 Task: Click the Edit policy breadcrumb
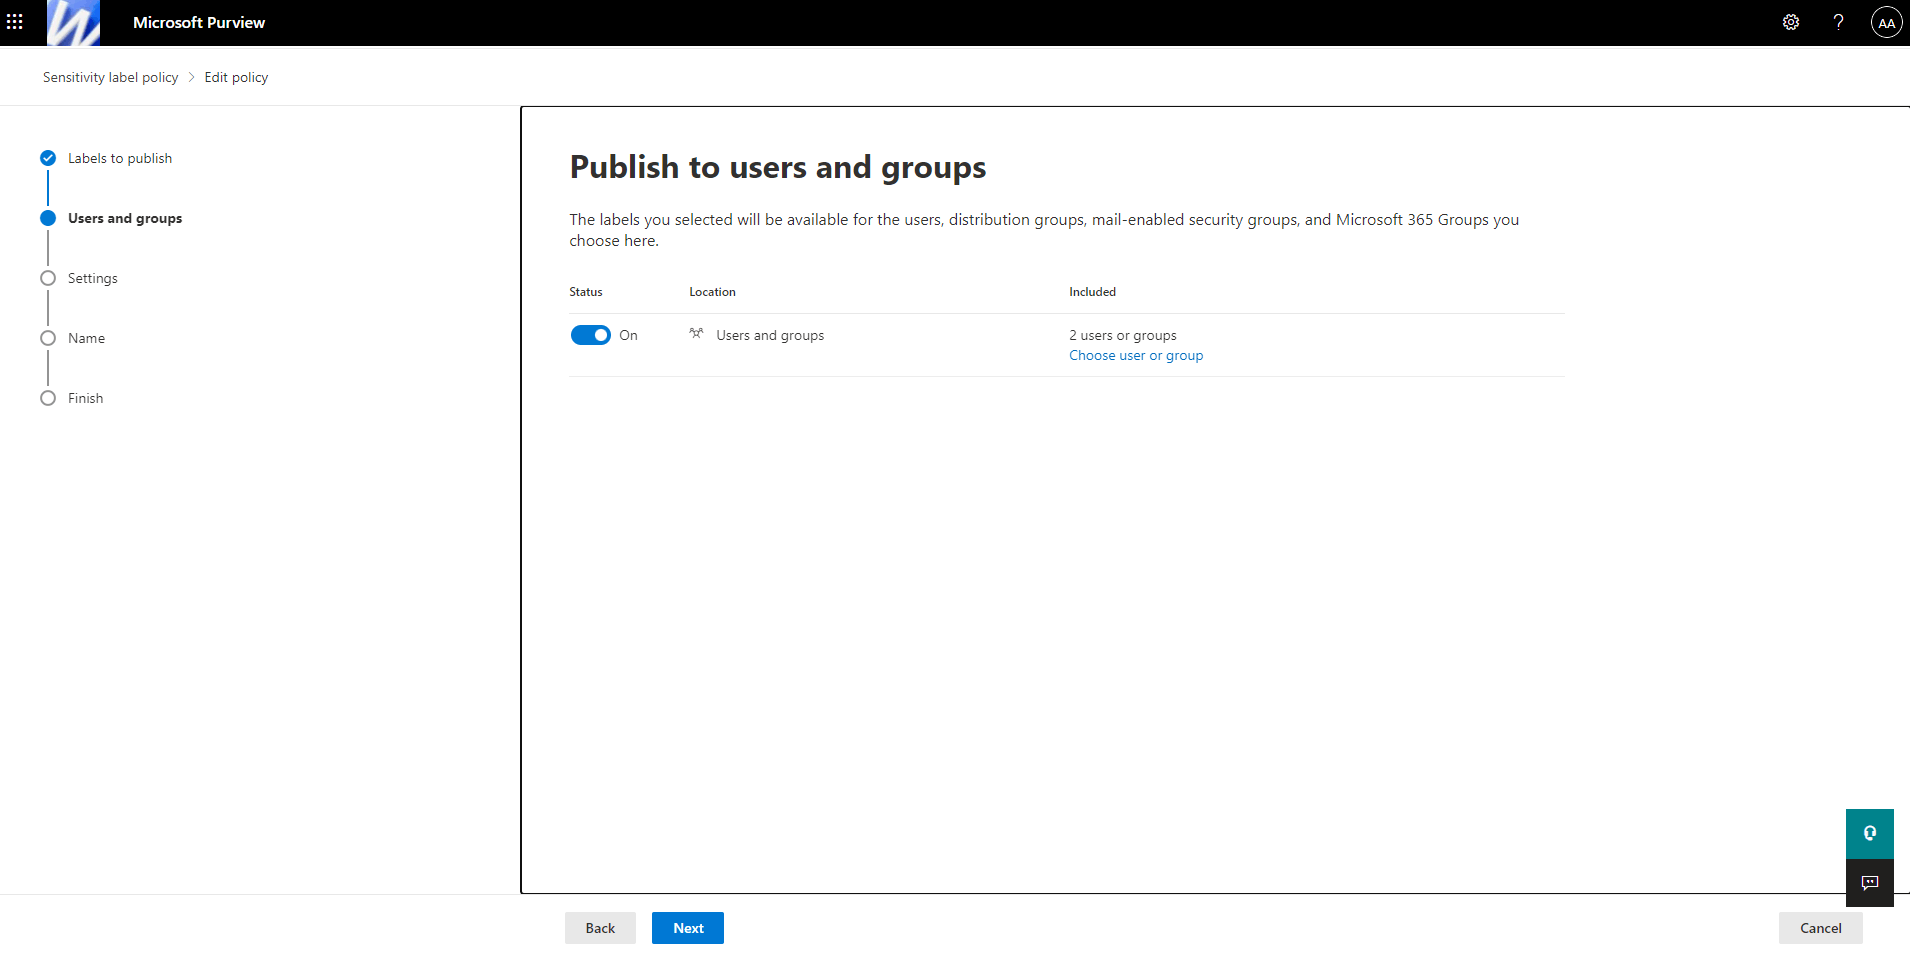click(236, 77)
